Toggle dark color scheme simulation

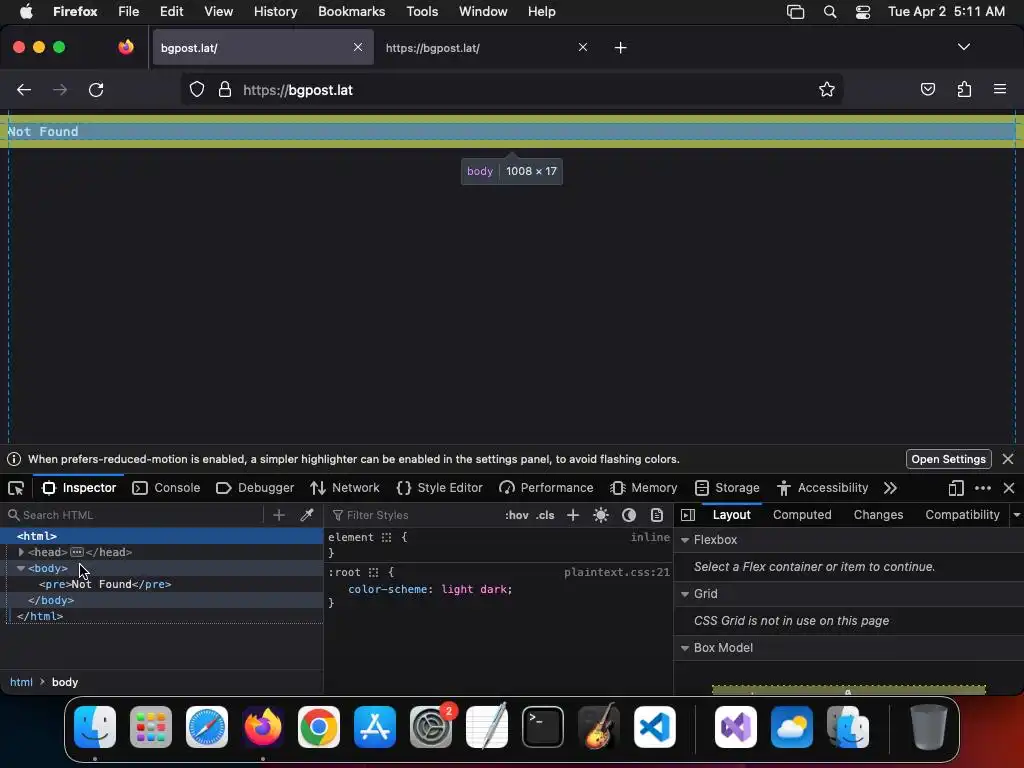coord(629,515)
